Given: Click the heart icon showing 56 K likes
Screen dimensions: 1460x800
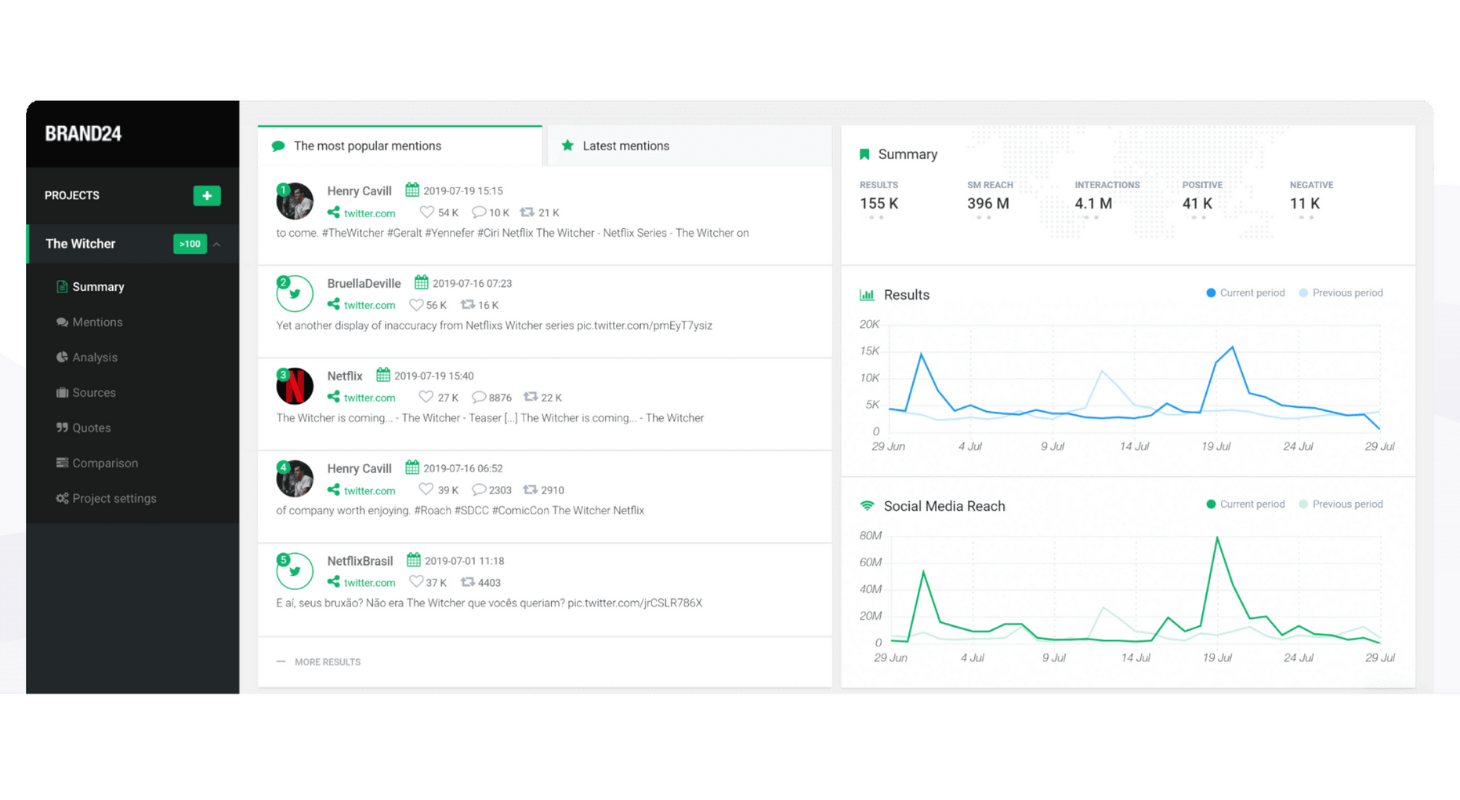Looking at the screenshot, I should click(416, 305).
